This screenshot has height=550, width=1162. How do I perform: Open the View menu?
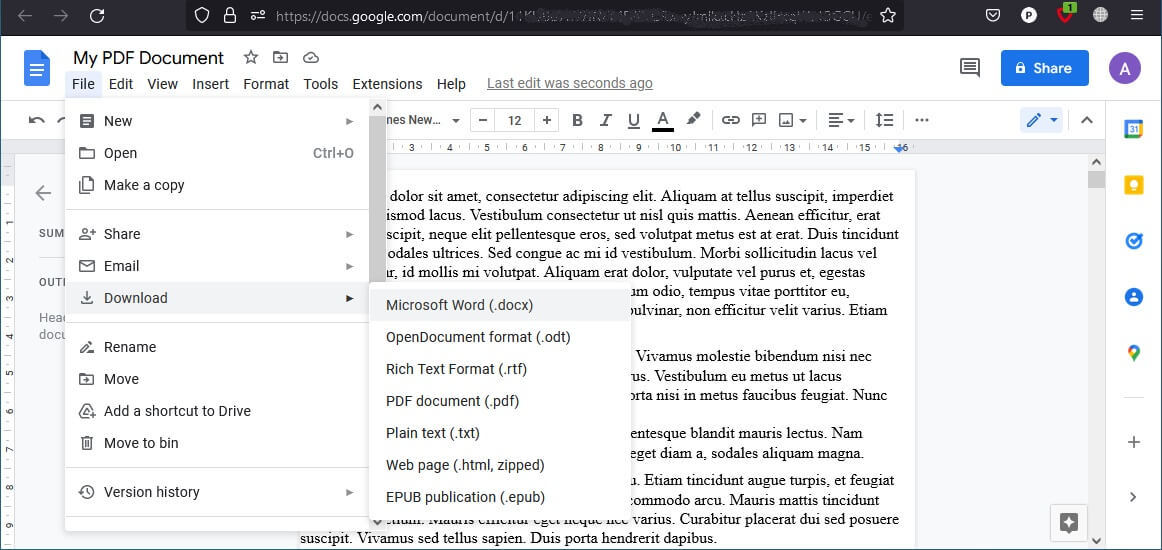coord(162,84)
